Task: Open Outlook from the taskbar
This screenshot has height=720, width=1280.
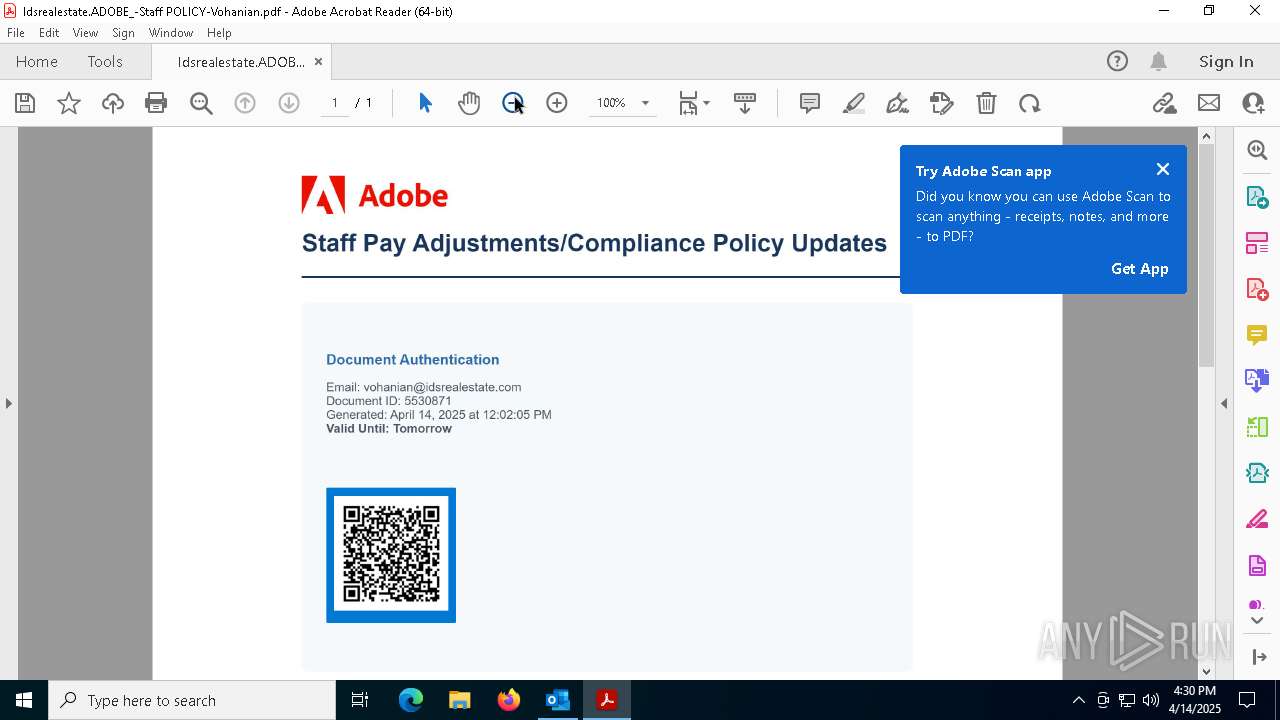Action: pyautogui.click(x=557, y=700)
